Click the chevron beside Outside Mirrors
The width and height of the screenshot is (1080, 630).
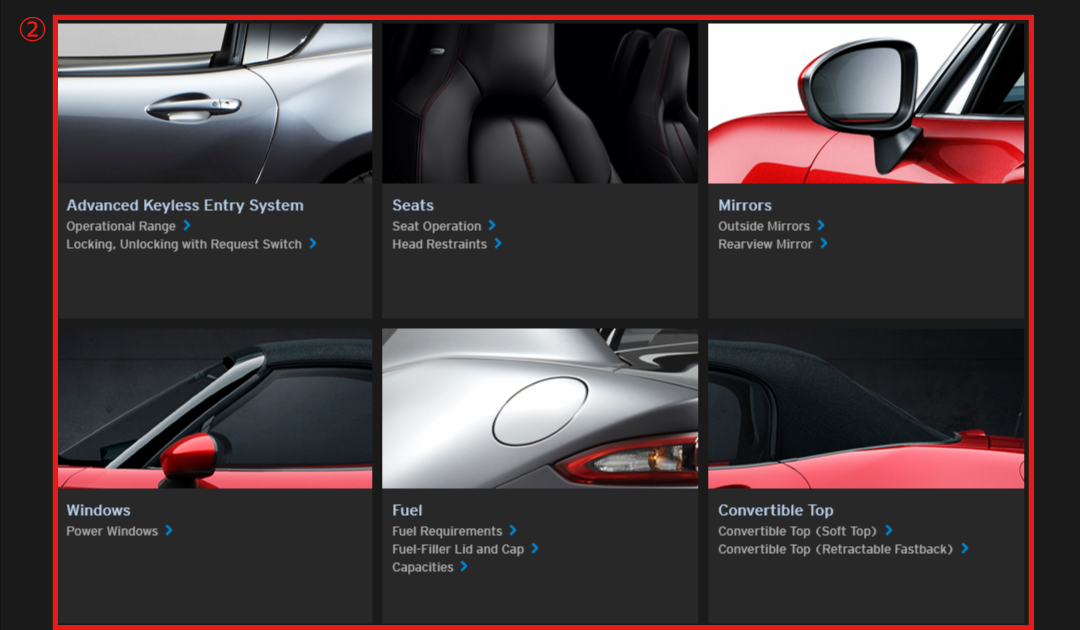[821, 226]
